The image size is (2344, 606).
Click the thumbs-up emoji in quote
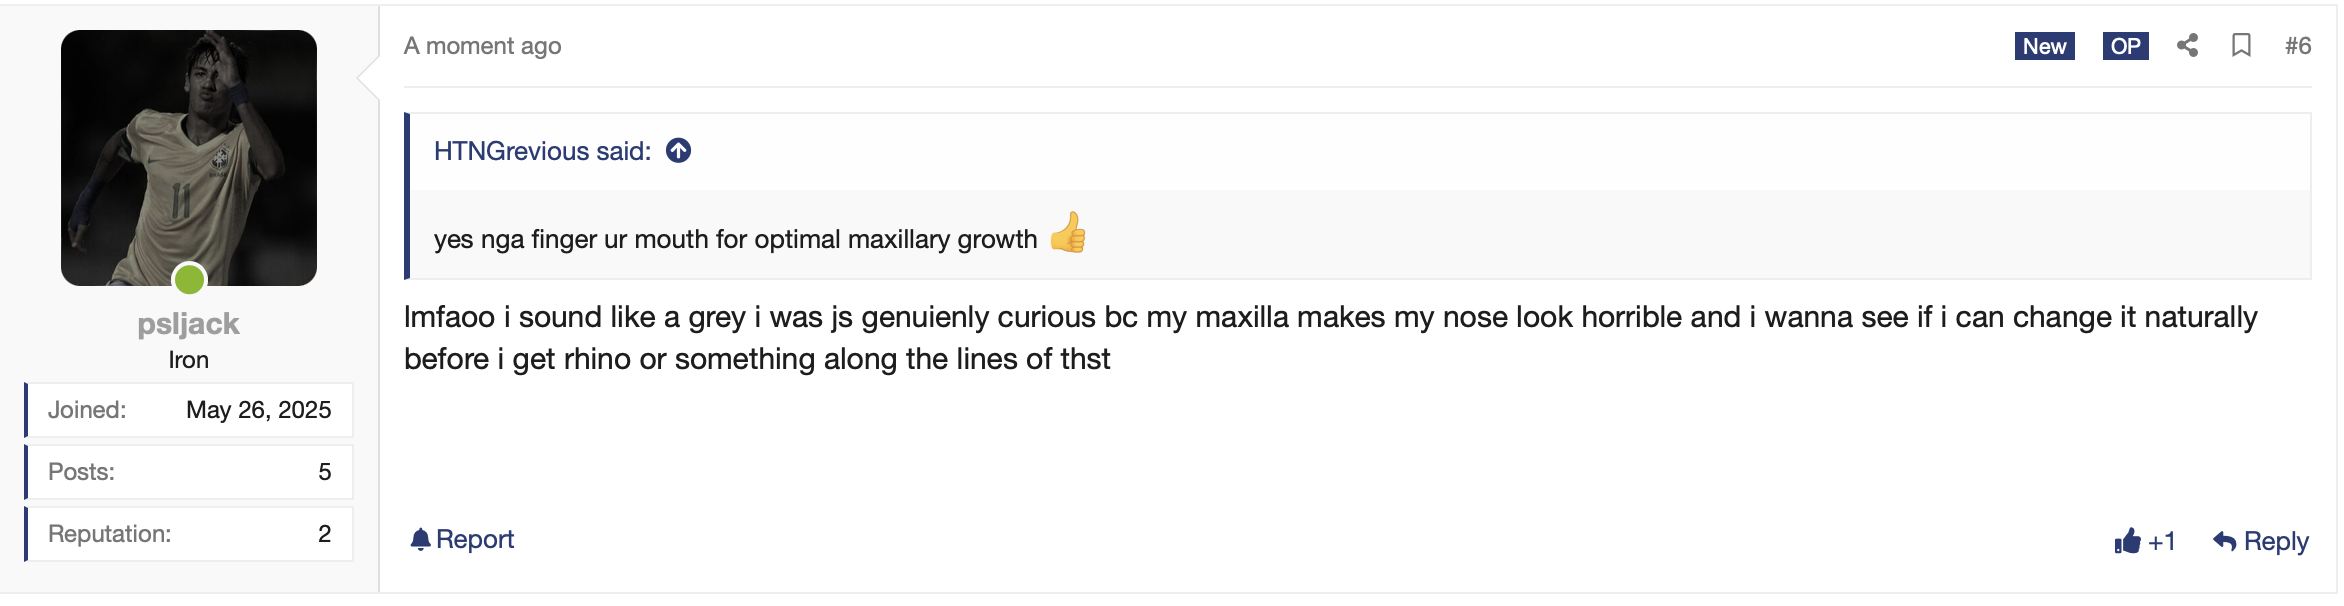coord(1068,233)
